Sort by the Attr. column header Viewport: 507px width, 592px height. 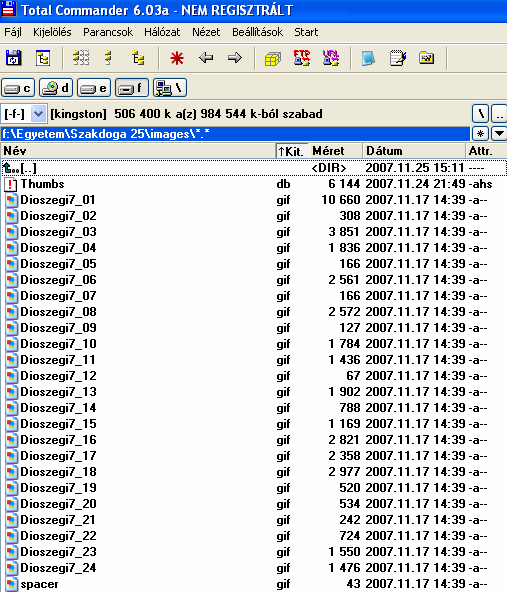(x=486, y=151)
